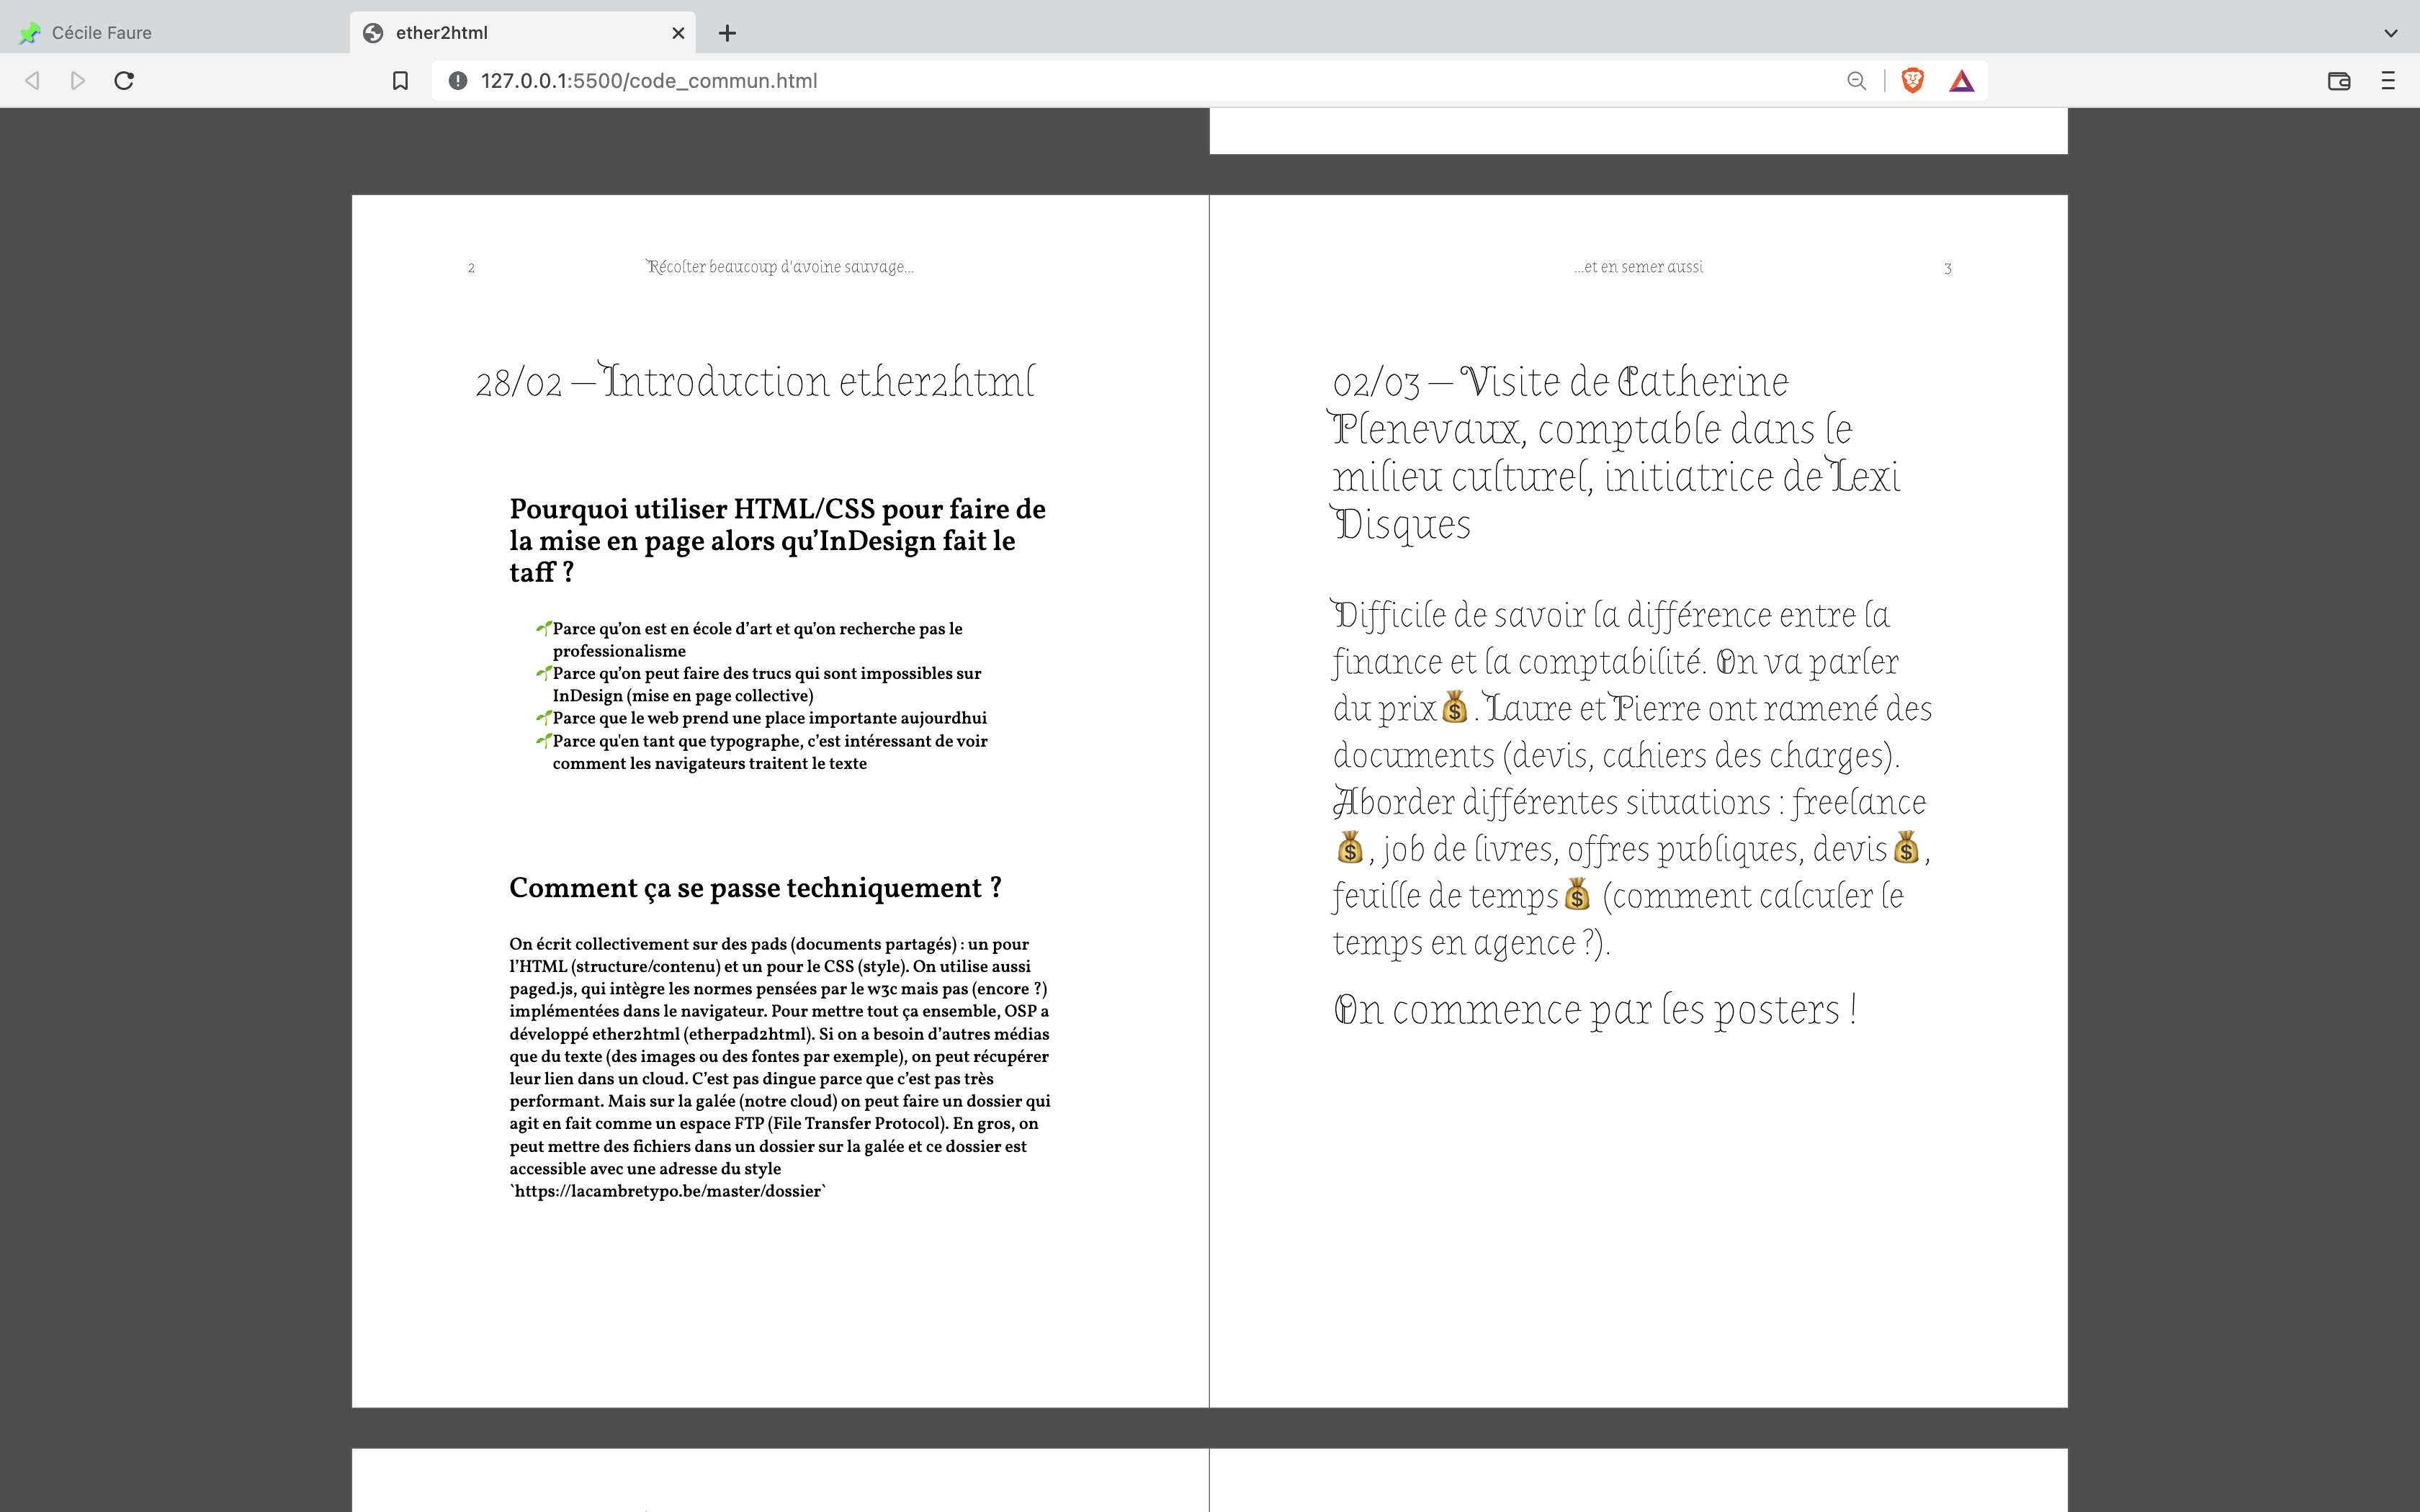This screenshot has width=2420, height=1512.
Task: Open a new tab with the plus button
Action: [x=727, y=33]
